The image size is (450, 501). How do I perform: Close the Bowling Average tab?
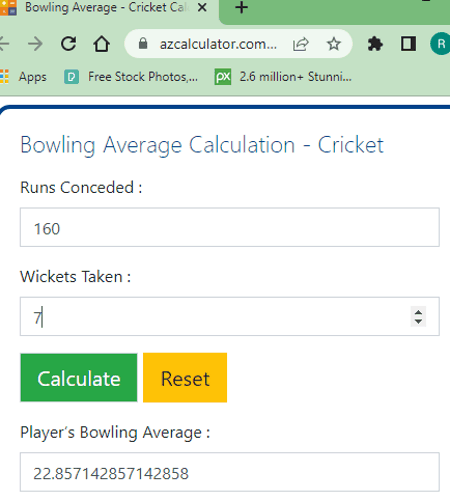202,7
